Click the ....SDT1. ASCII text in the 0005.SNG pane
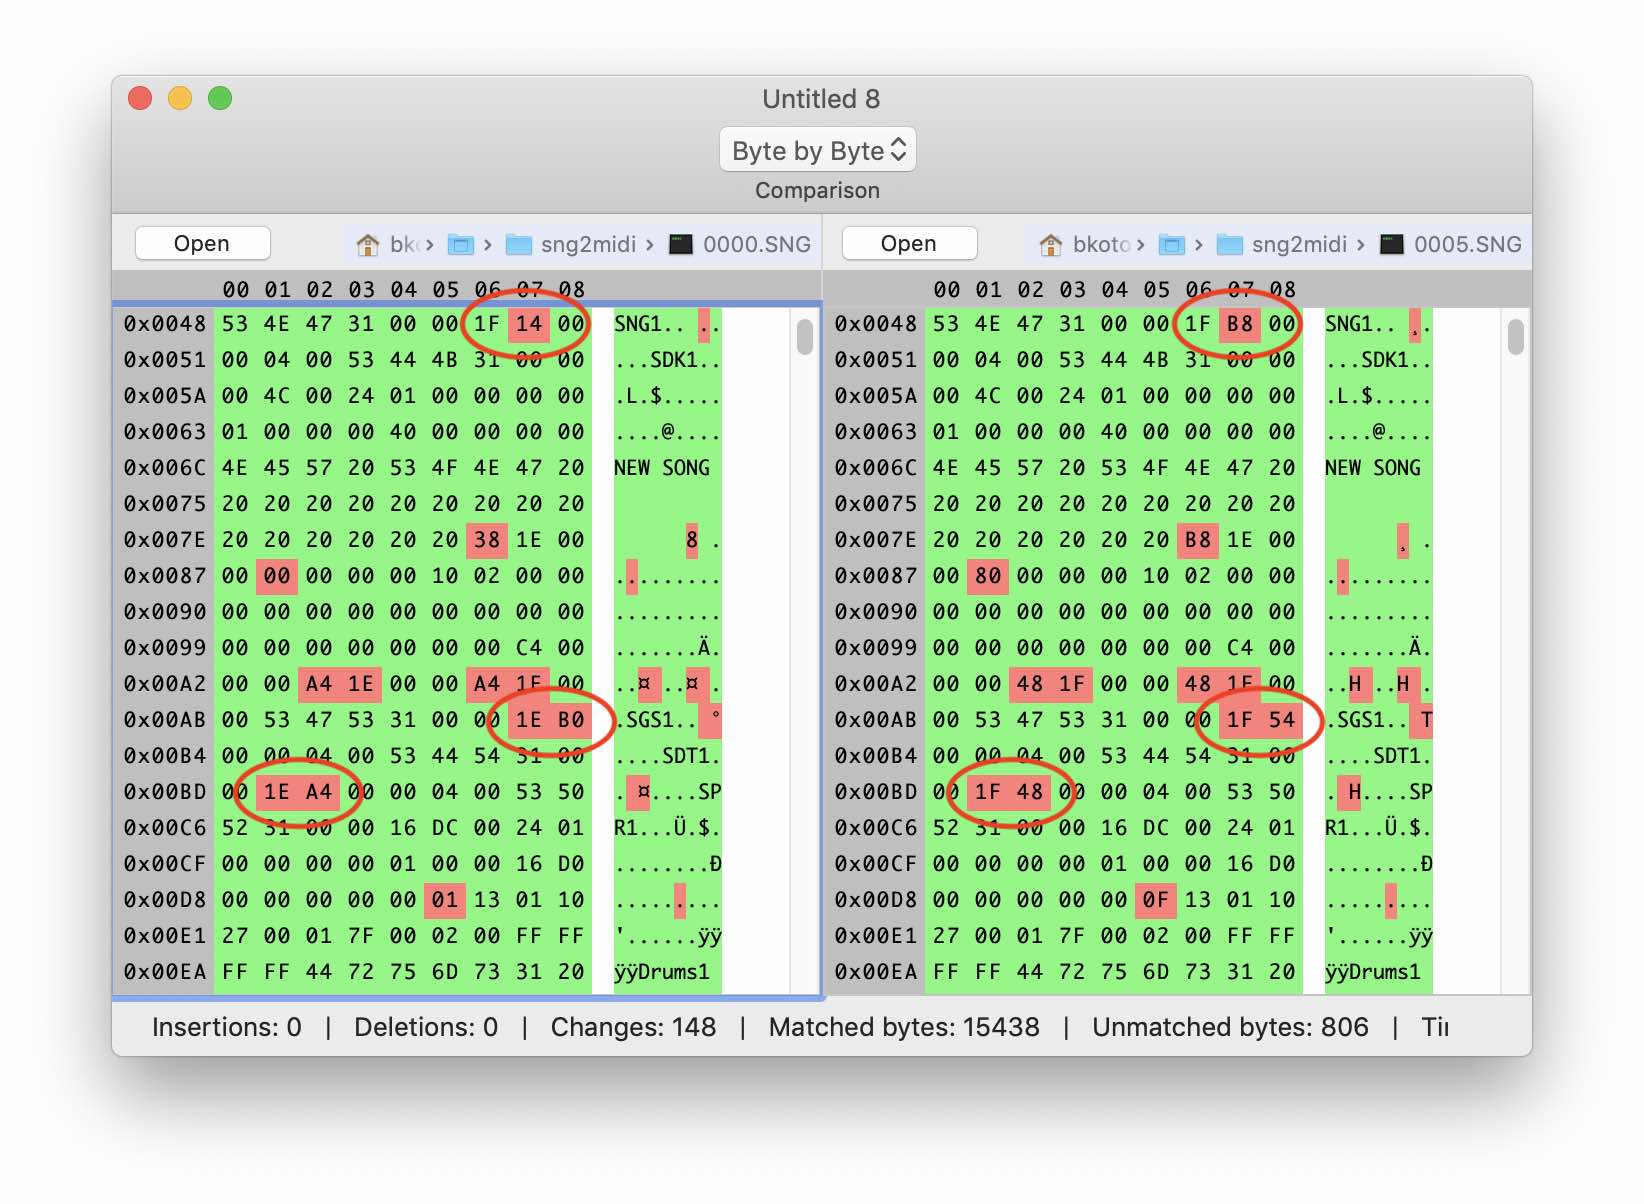Image resolution: width=1644 pixels, height=1204 pixels. click(1378, 756)
